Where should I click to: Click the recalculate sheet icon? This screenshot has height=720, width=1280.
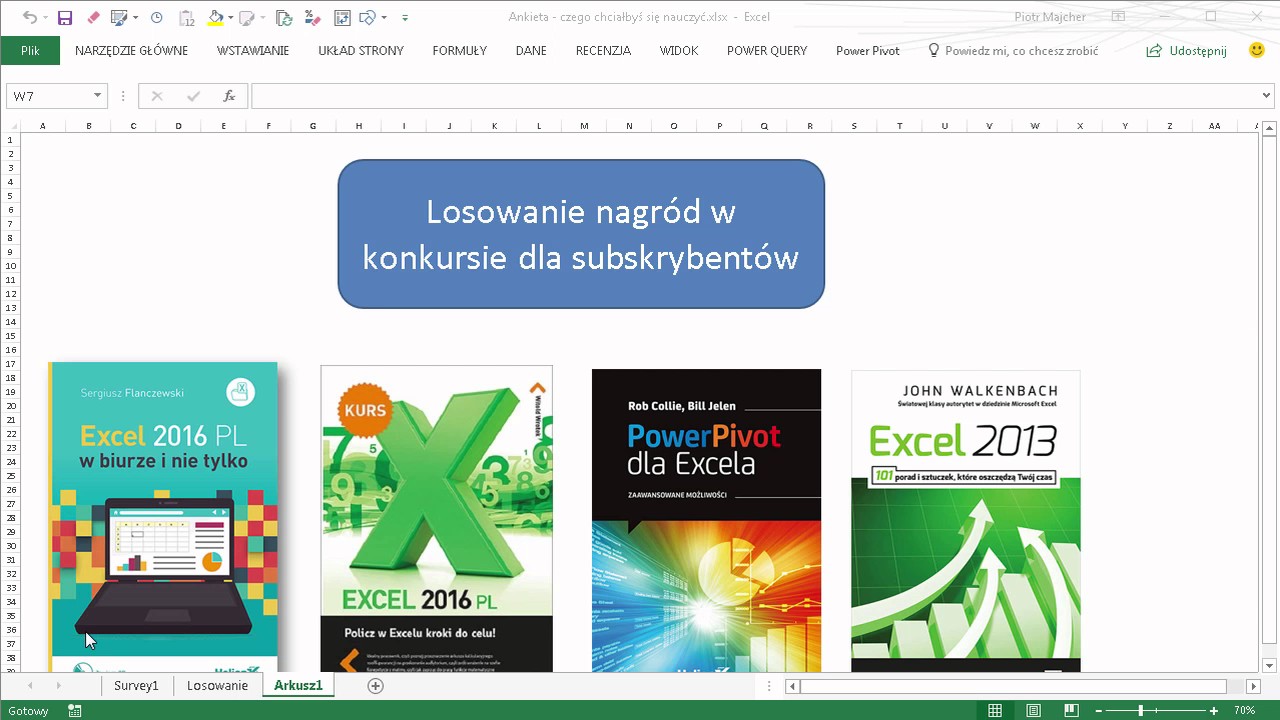(343, 18)
